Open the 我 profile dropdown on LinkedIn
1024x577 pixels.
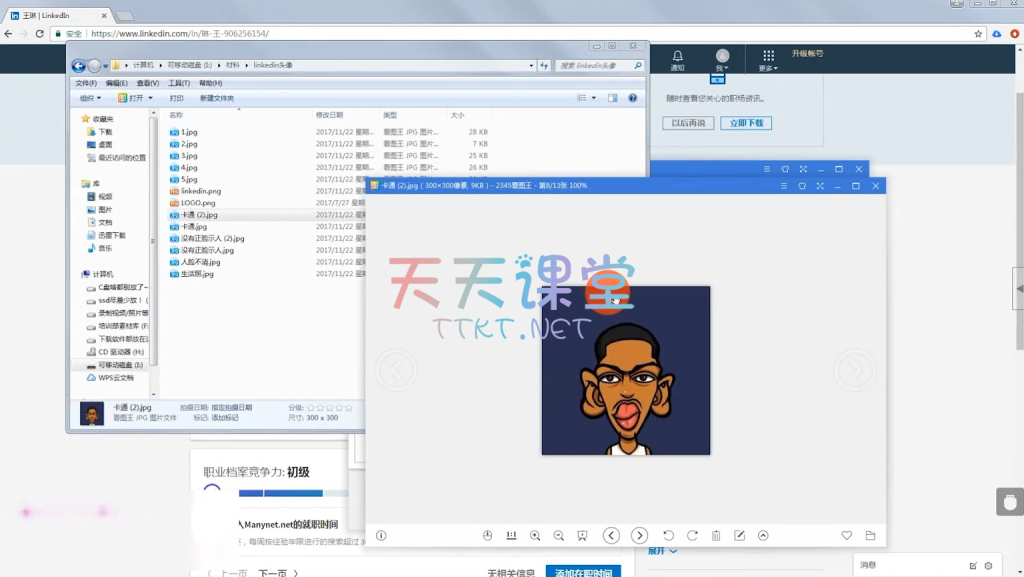[x=722, y=61]
